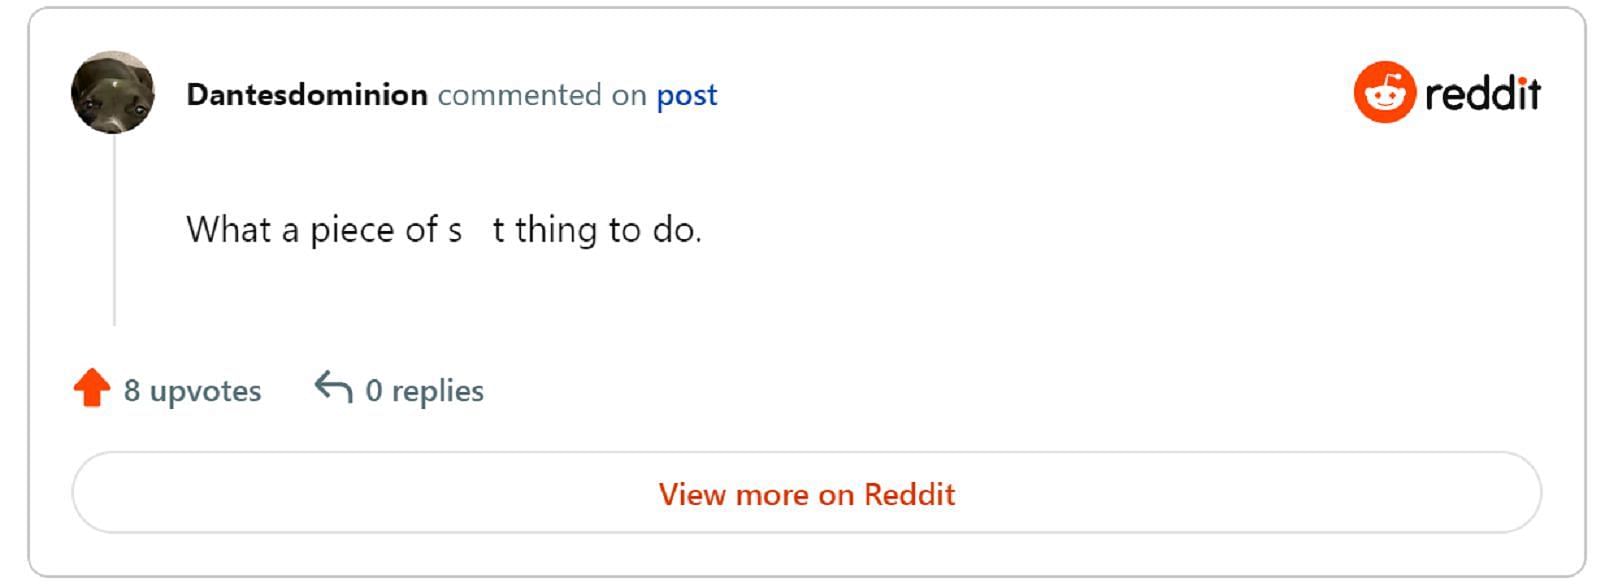1605x587 pixels.
Task: Open Dantesdominion's dog avatar picture
Action: coord(113,92)
